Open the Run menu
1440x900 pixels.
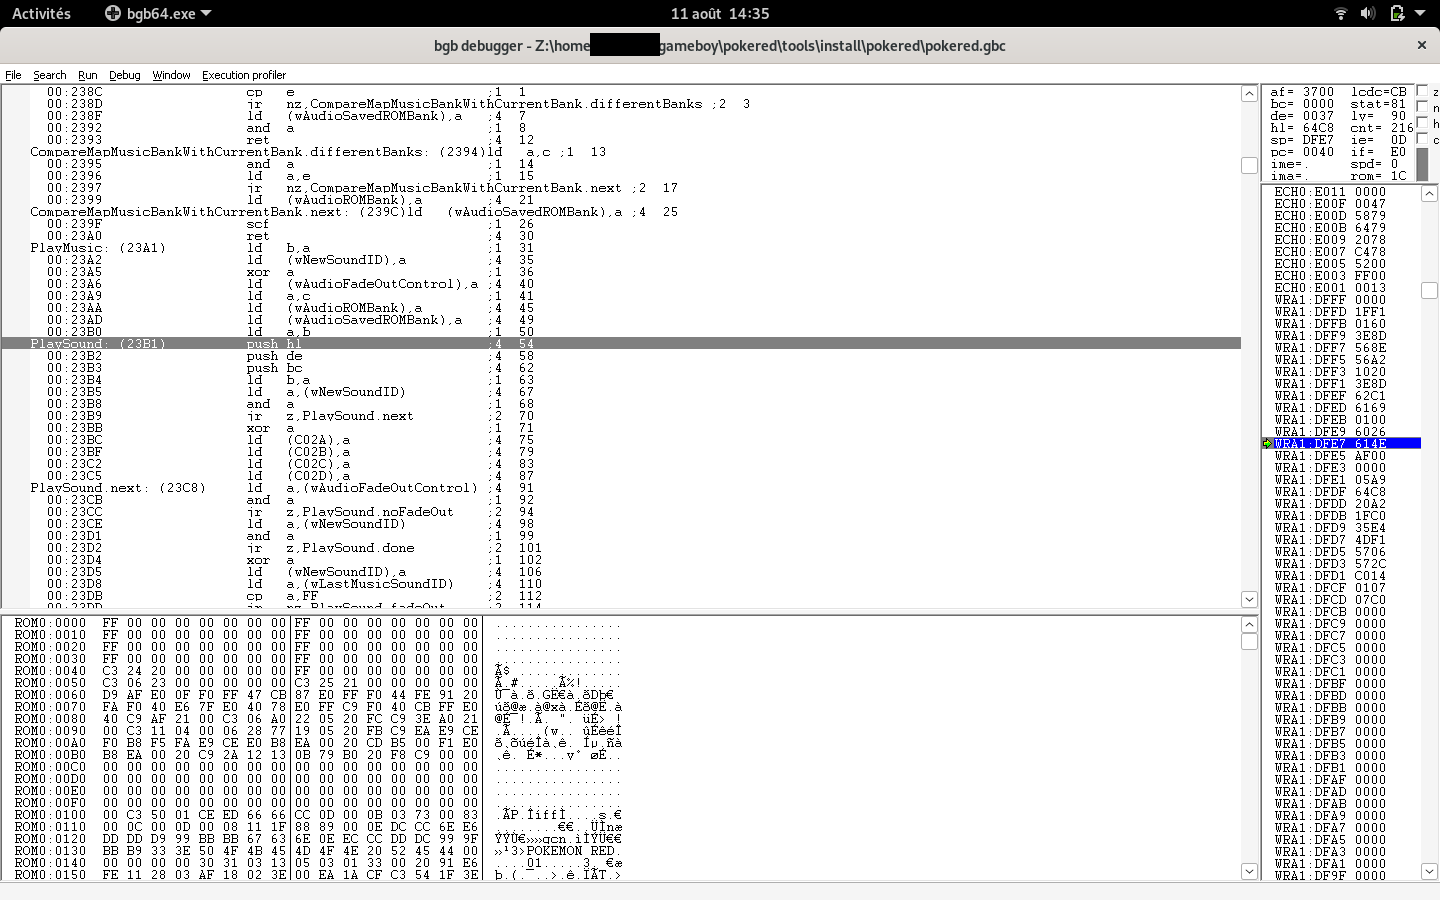87,74
